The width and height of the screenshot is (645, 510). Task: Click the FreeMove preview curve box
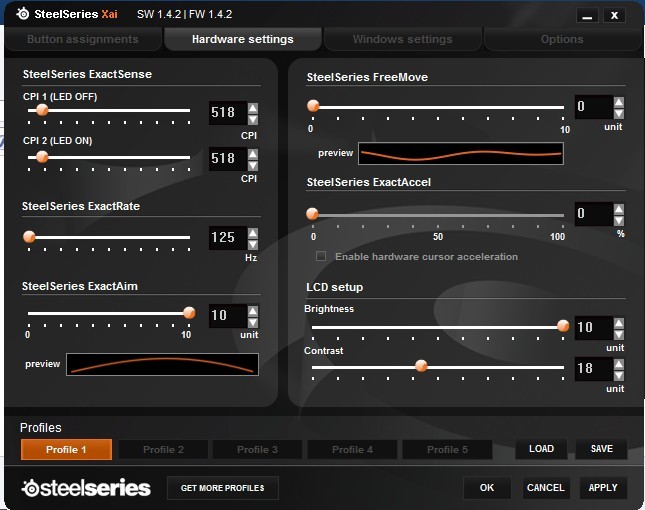(461, 153)
